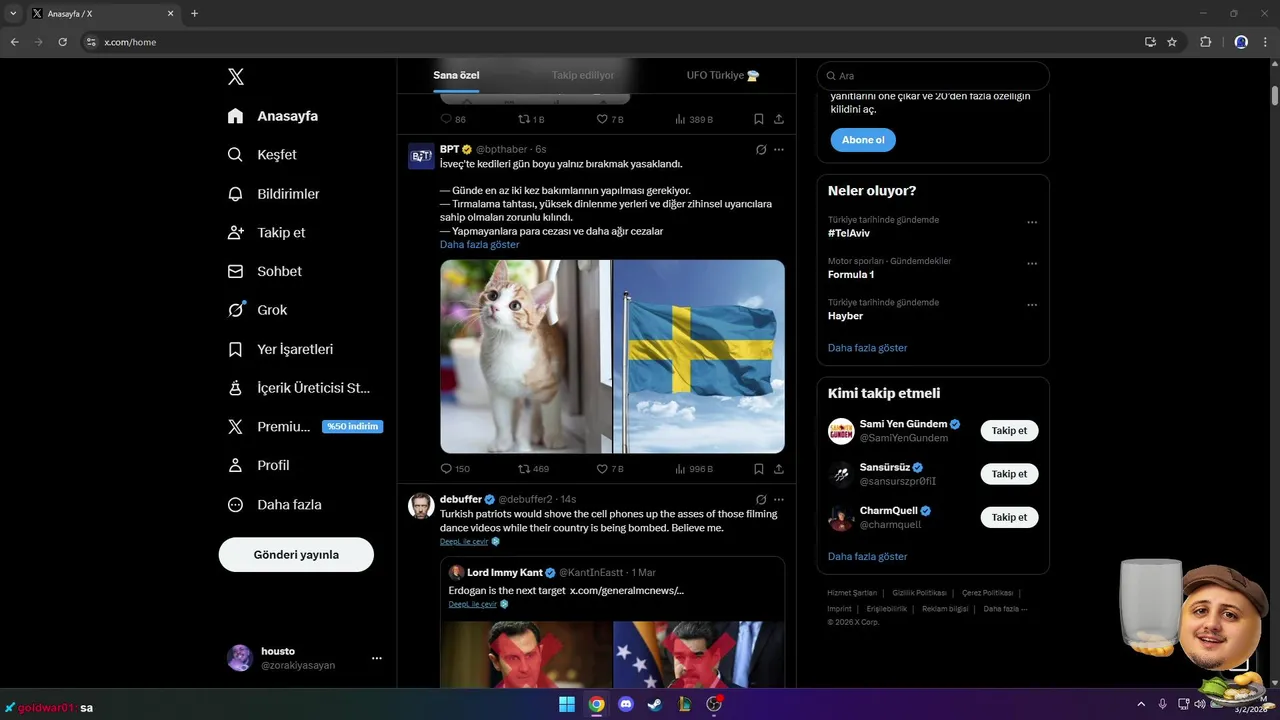Show more trends under Neler oluyor
1280x720 pixels.
(867, 348)
